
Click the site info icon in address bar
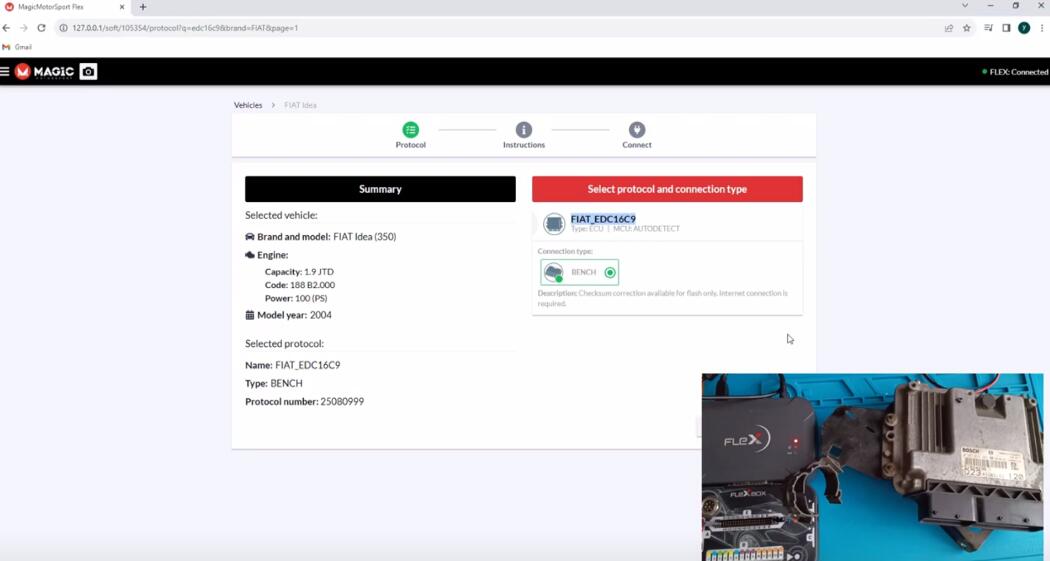(64, 28)
